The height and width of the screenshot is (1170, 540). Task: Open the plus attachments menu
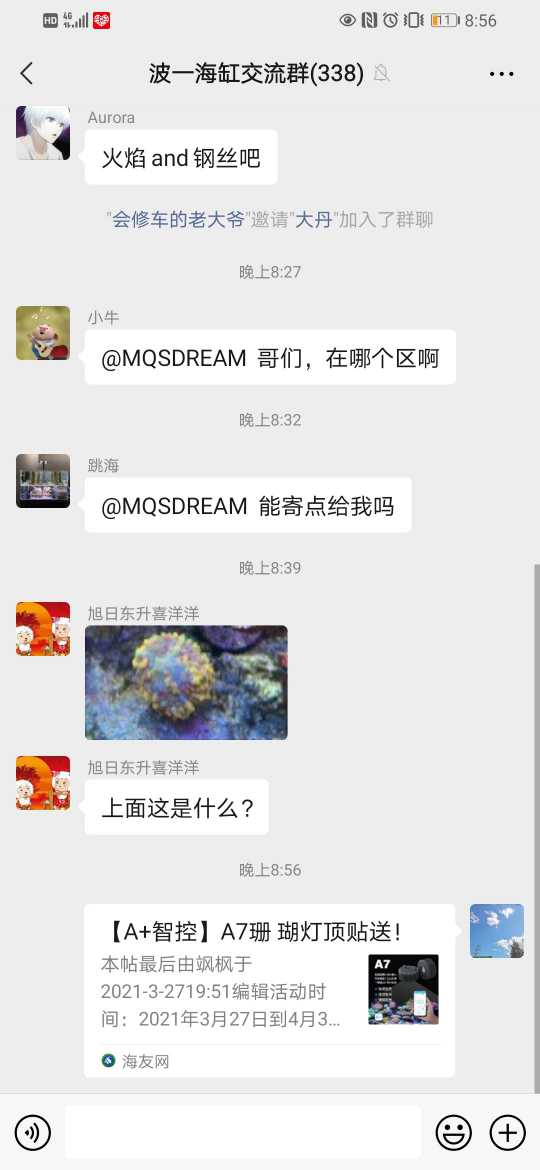(507, 1133)
